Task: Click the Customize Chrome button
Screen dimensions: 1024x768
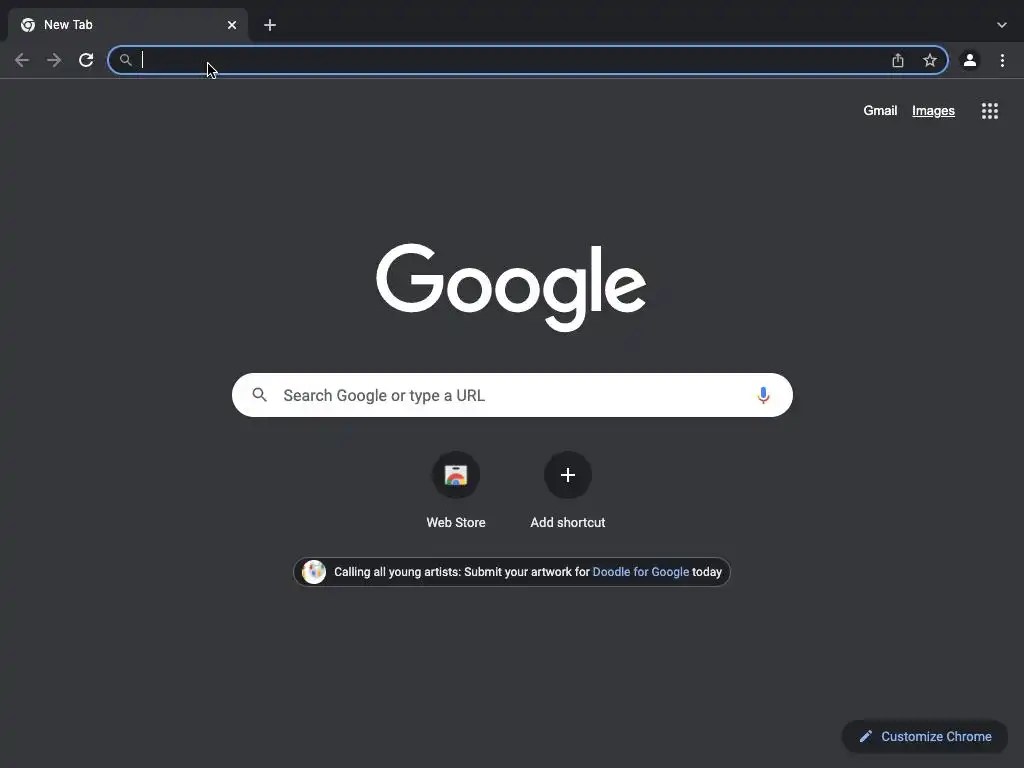Action: (925, 737)
